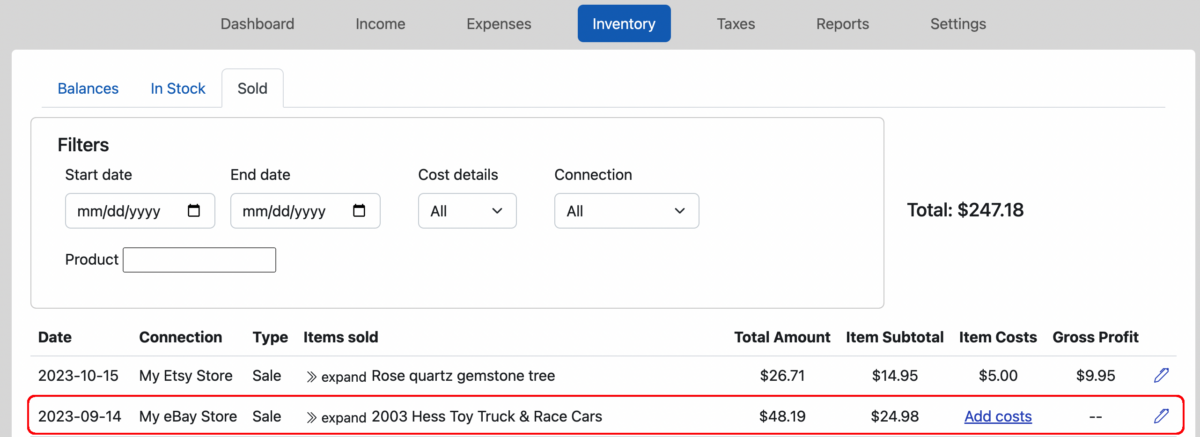Click the My eBay Store connection cell
The image size is (1200, 437).
188,416
